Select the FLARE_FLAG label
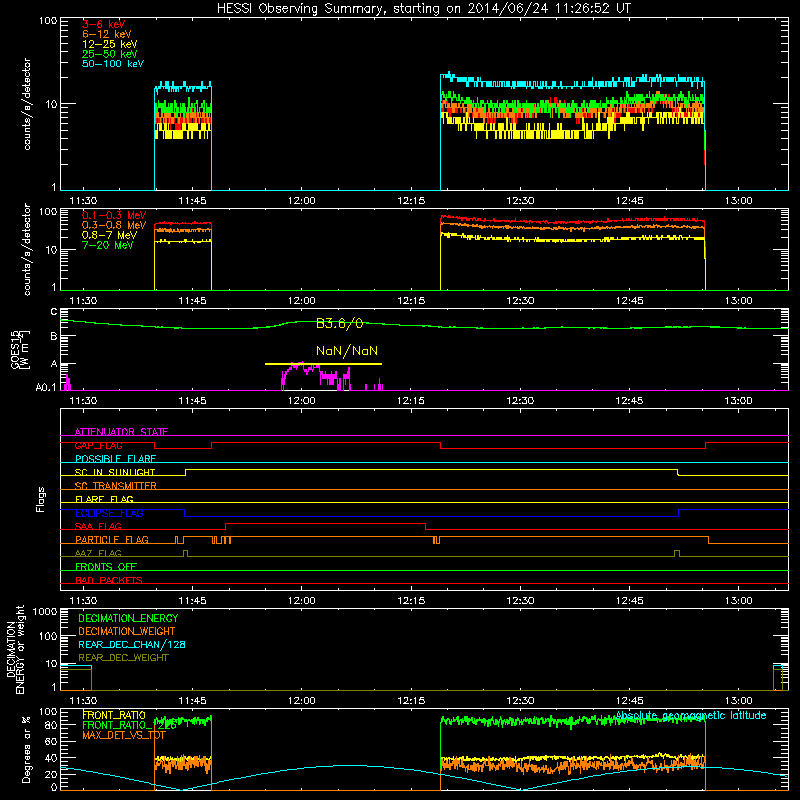 104,499
